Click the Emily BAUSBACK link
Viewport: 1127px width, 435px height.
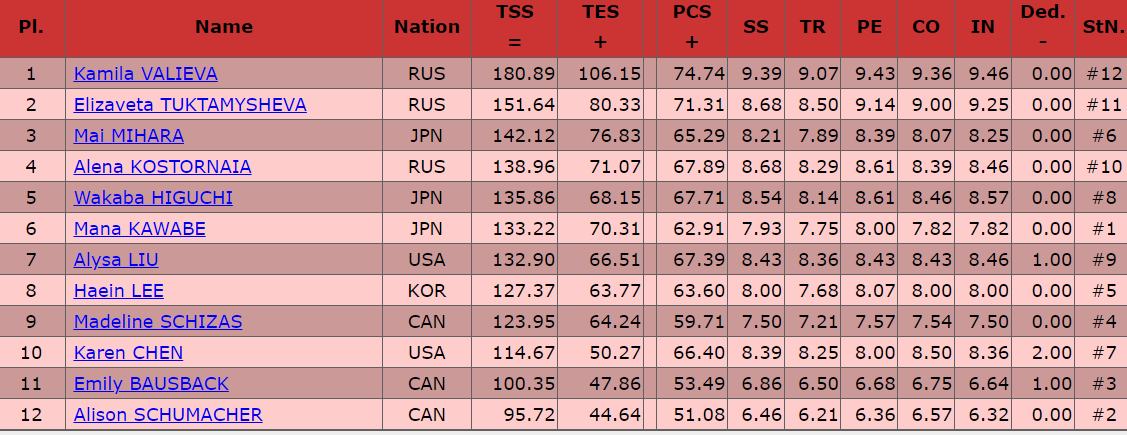(x=151, y=383)
